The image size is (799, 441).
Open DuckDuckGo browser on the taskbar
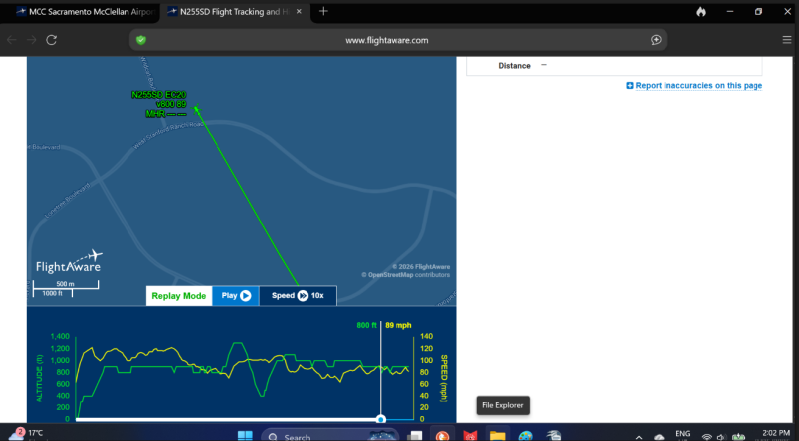442,436
